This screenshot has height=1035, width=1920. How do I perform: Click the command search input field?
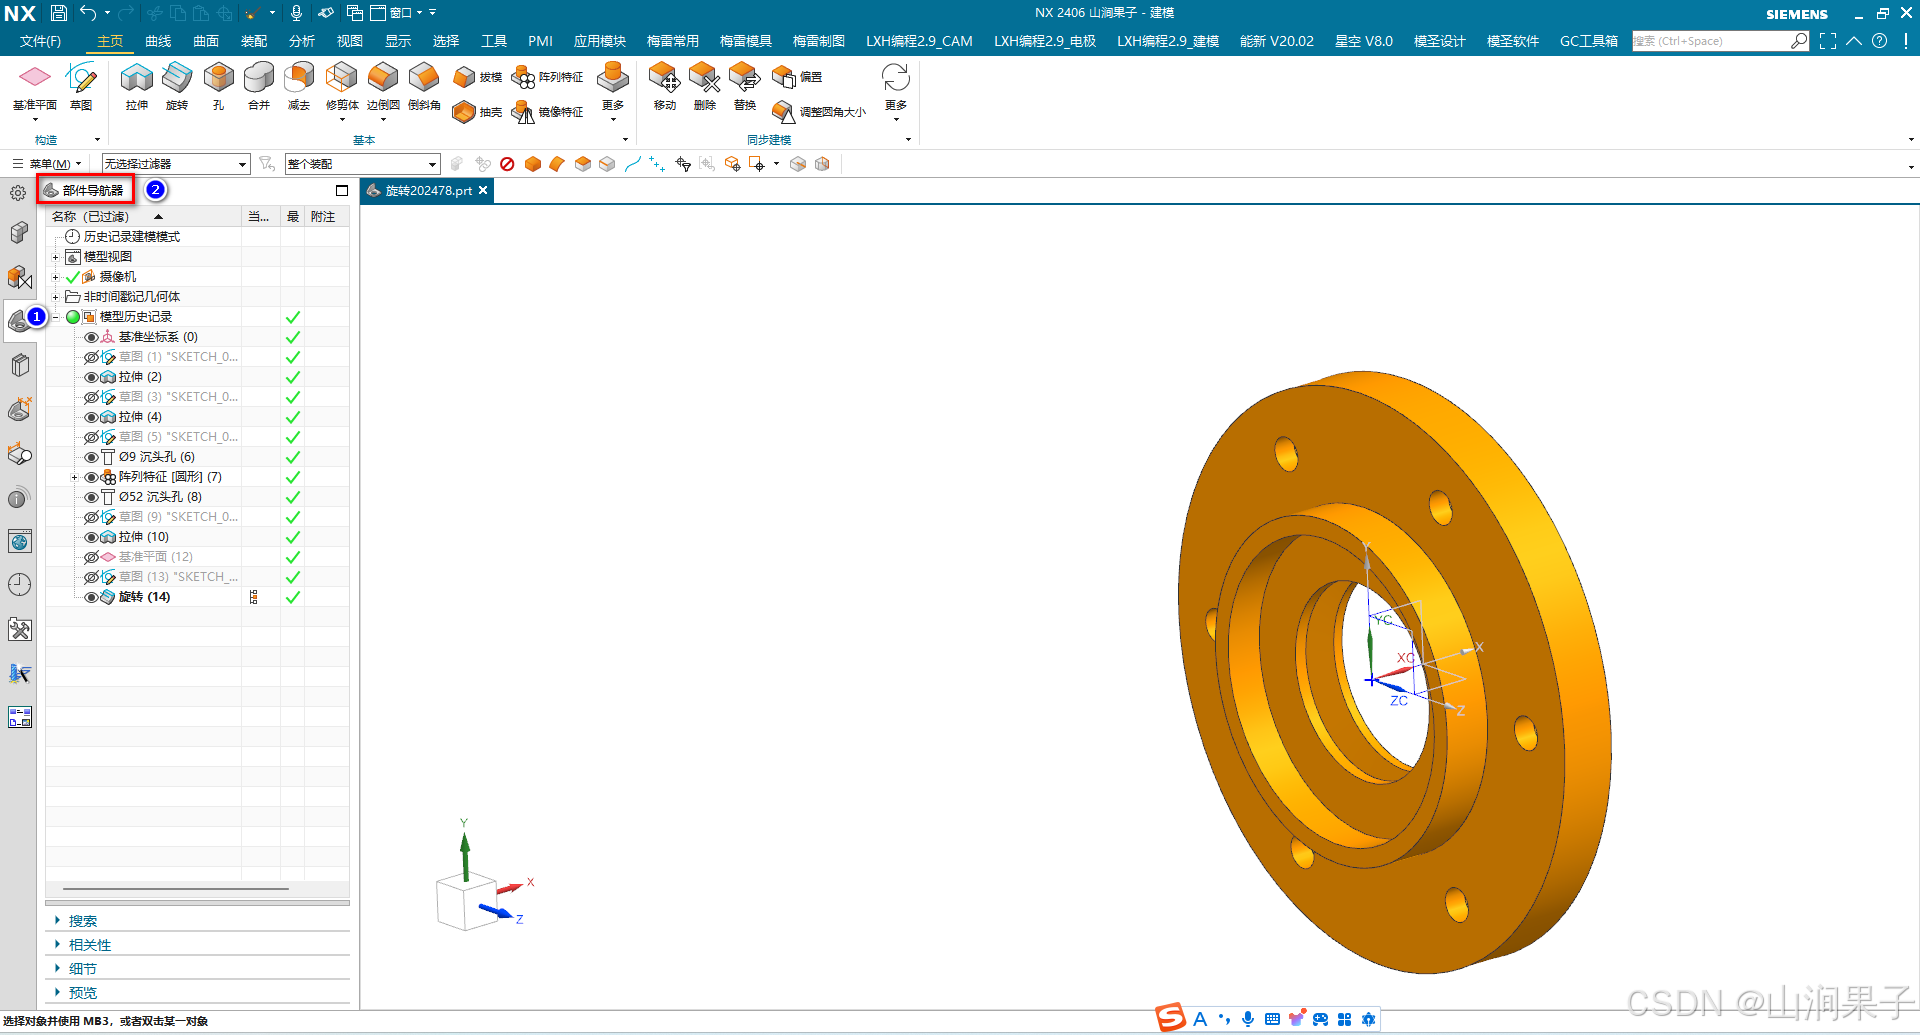pos(1712,41)
